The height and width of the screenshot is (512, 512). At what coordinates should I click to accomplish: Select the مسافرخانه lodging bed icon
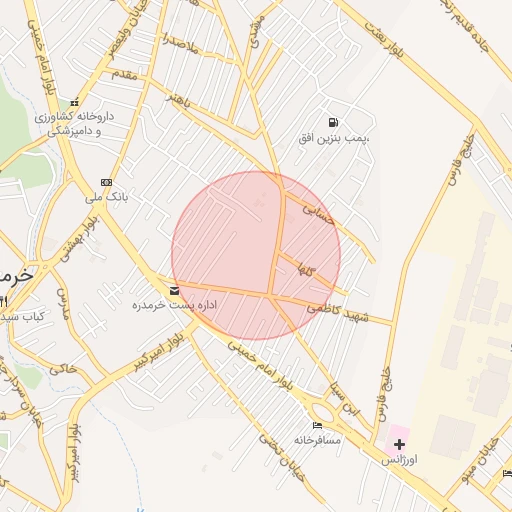[x=317, y=425]
